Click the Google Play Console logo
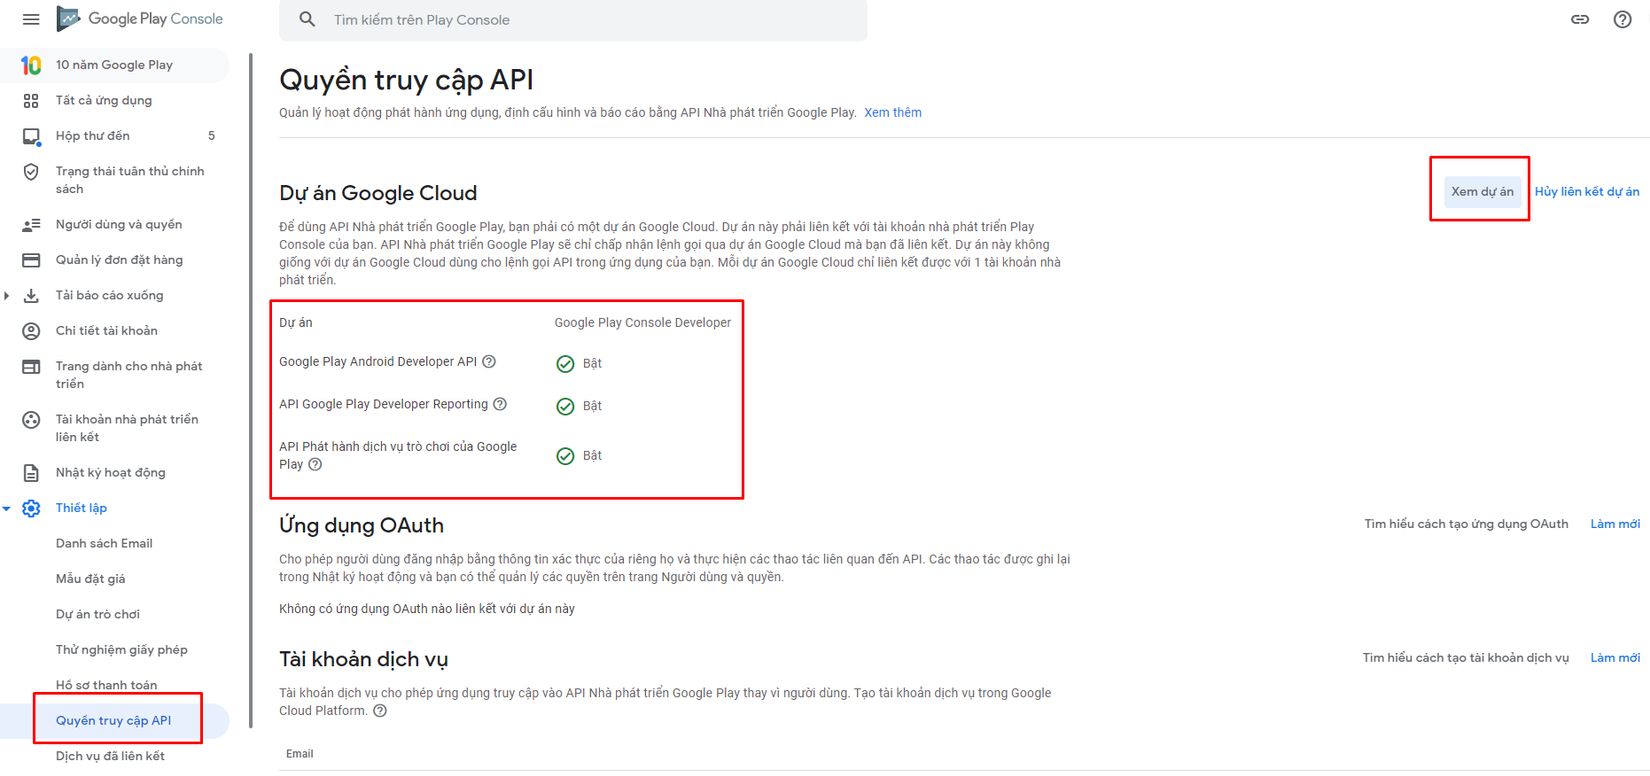This screenshot has height=776, width=1650. point(139,19)
